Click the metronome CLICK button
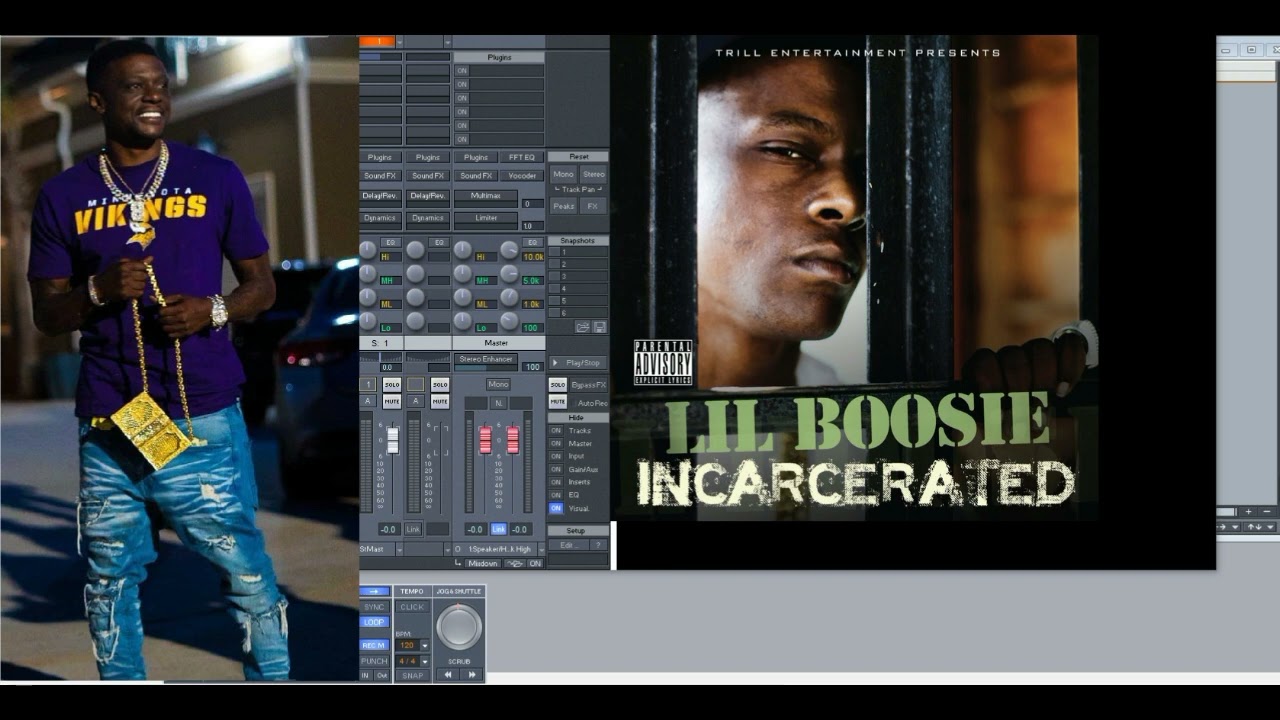This screenshot has width=1280, height=720. [x=412, y=607]
